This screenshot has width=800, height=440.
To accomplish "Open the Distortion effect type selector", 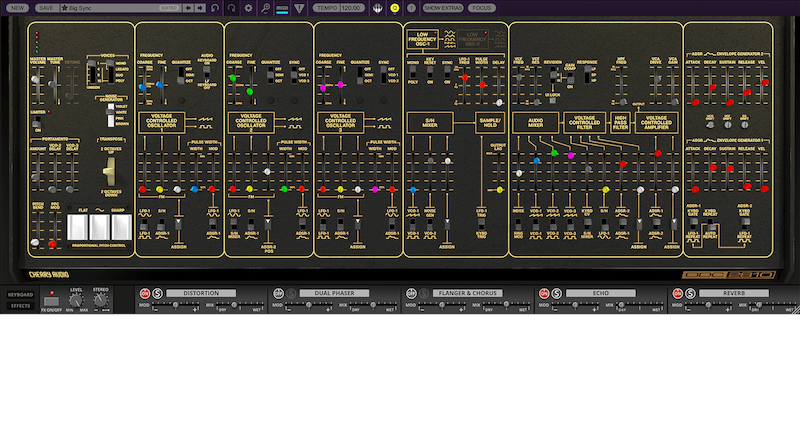I will 201,293.
